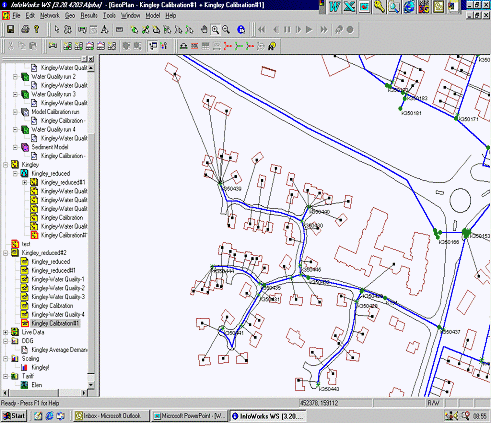Click the Model Calibration run grey icon
Image resolution: width=491 pixels, height=423 pixels.
[25, 112]
